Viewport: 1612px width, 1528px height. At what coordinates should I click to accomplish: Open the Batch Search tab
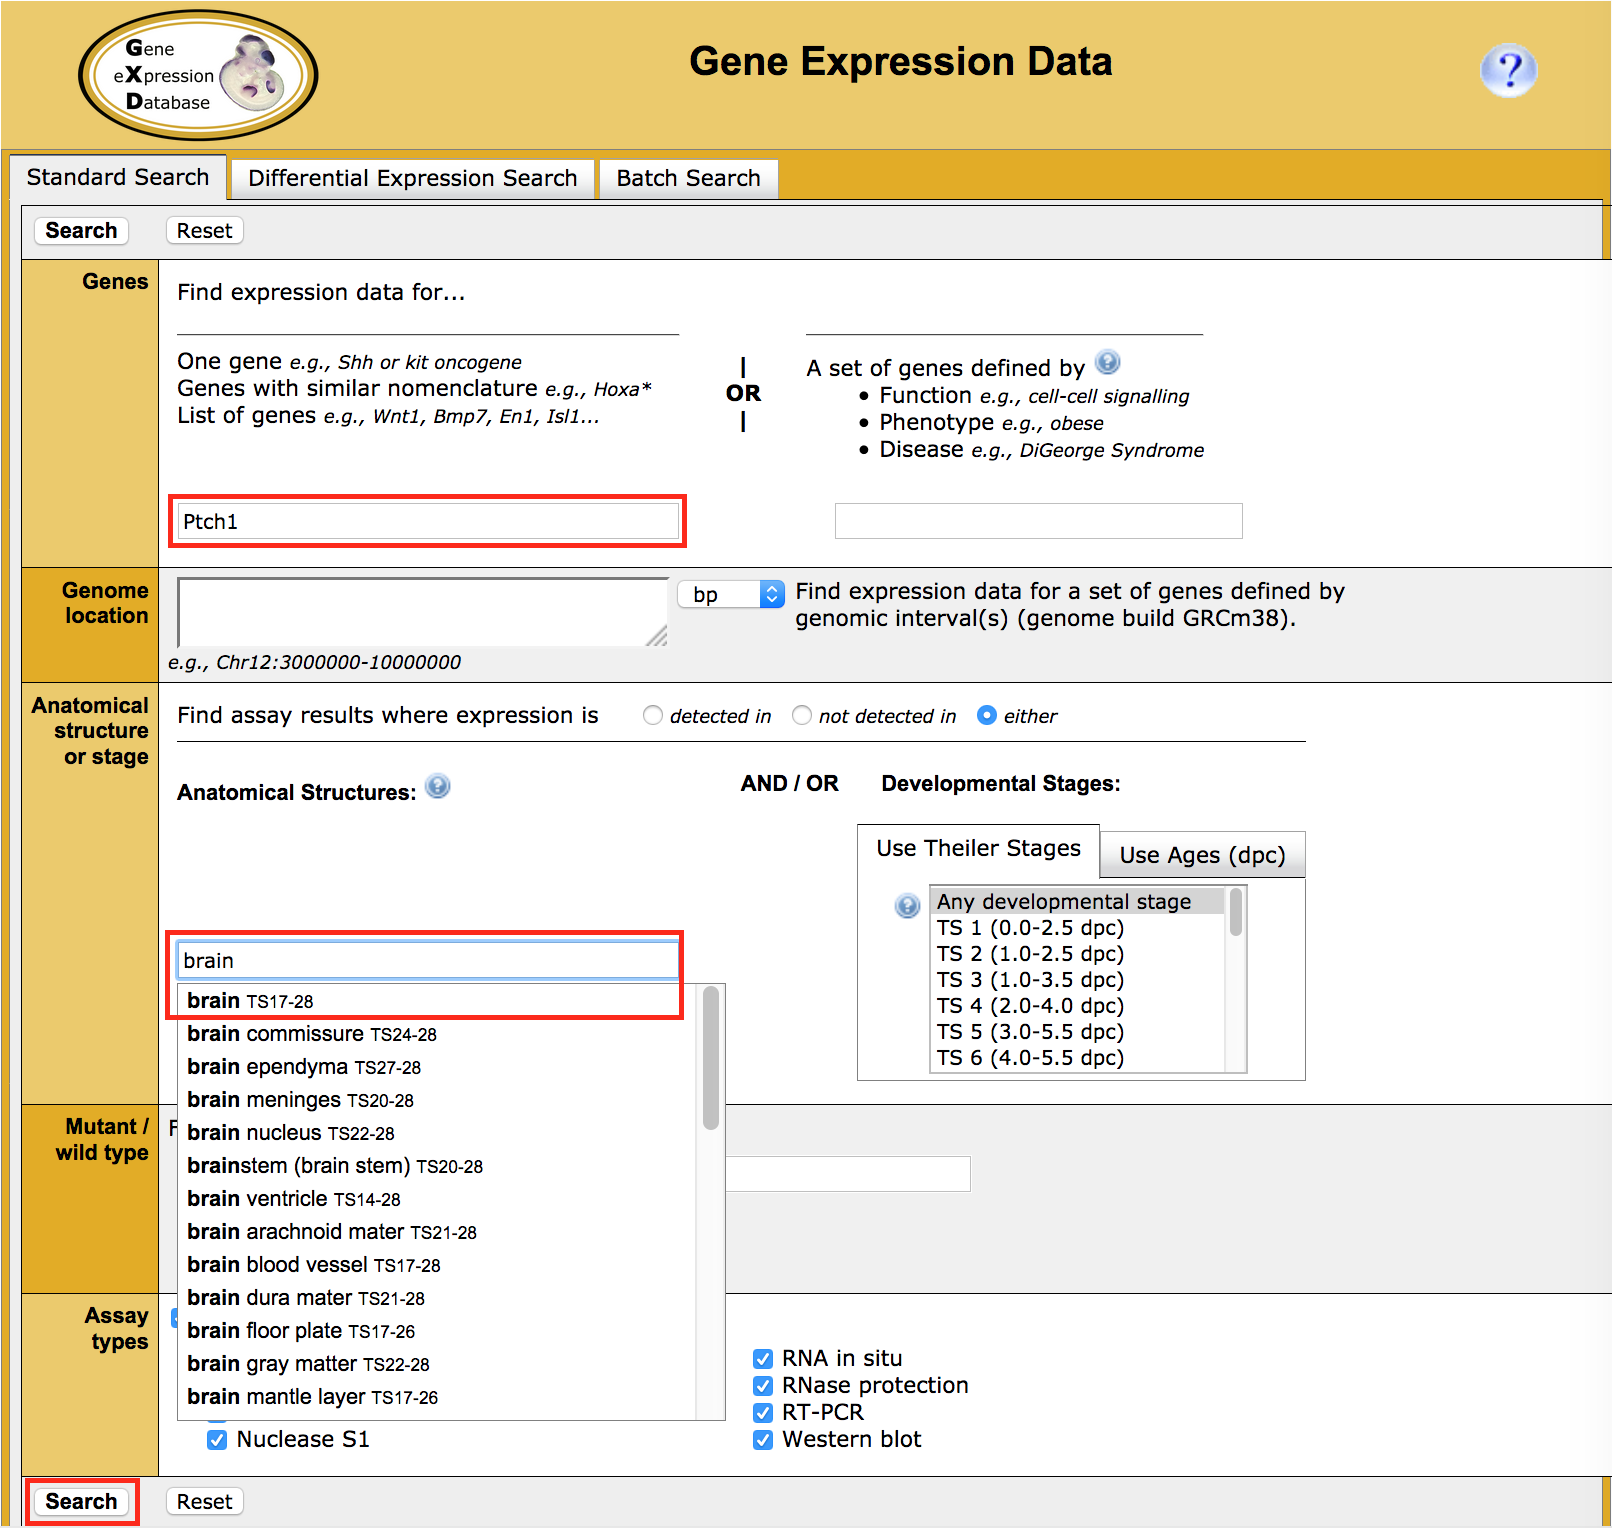[688, 179]
